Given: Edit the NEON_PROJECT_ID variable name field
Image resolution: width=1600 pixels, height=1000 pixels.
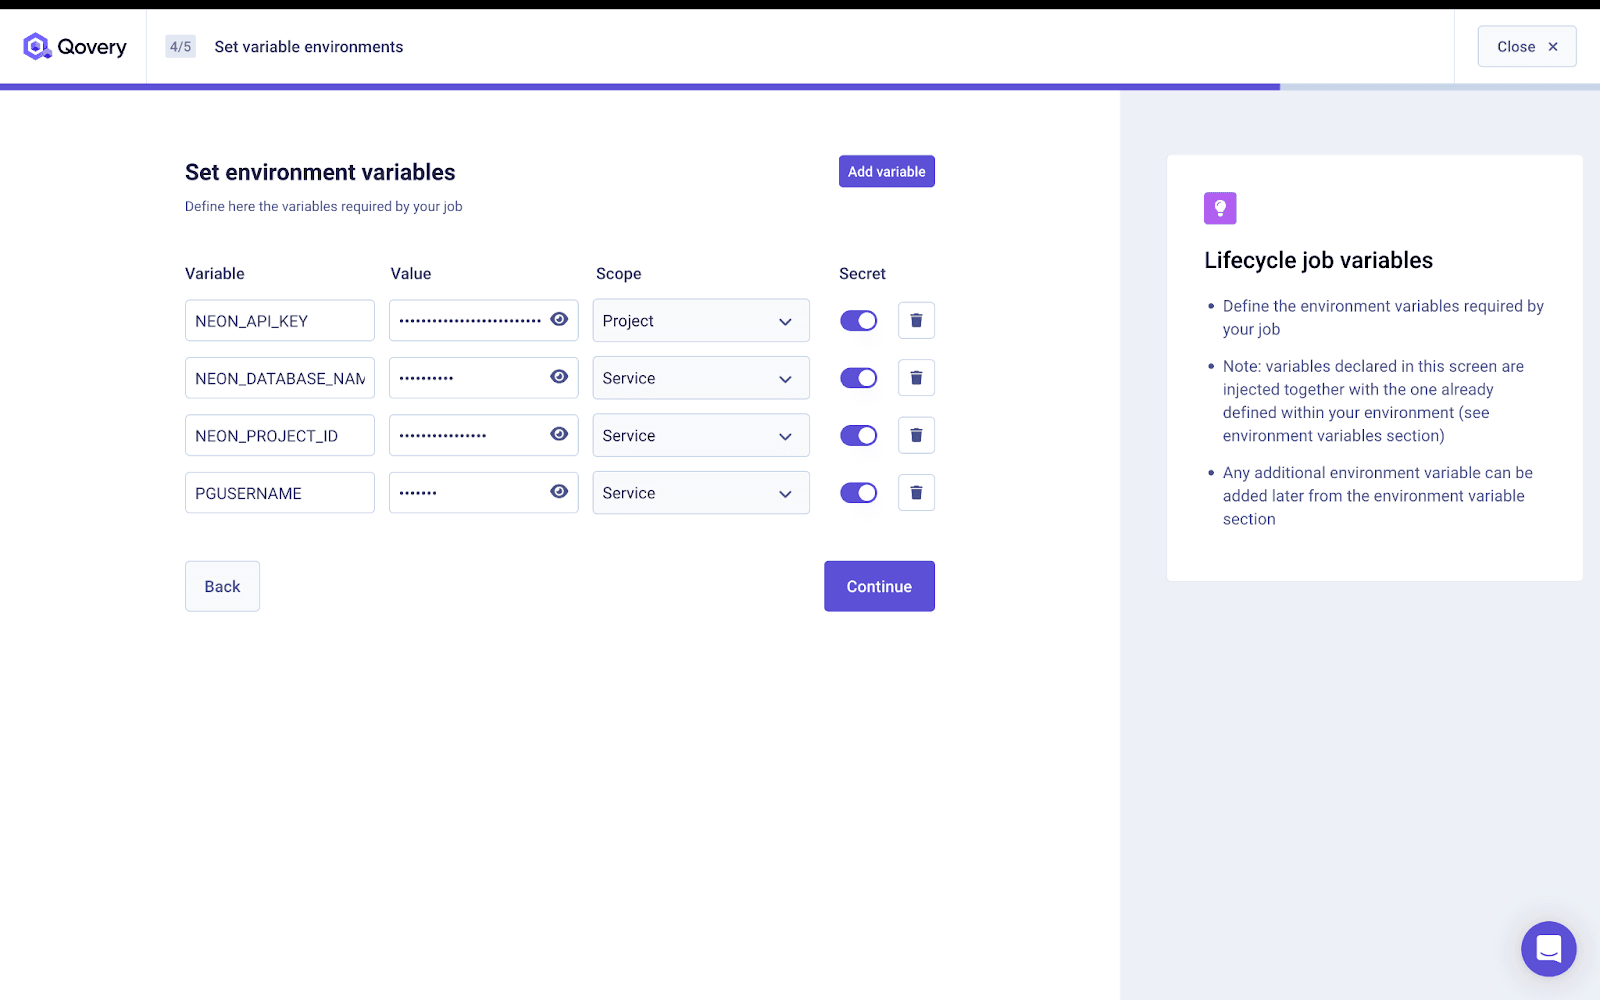Looking at the screenshot, I should 279,436.
